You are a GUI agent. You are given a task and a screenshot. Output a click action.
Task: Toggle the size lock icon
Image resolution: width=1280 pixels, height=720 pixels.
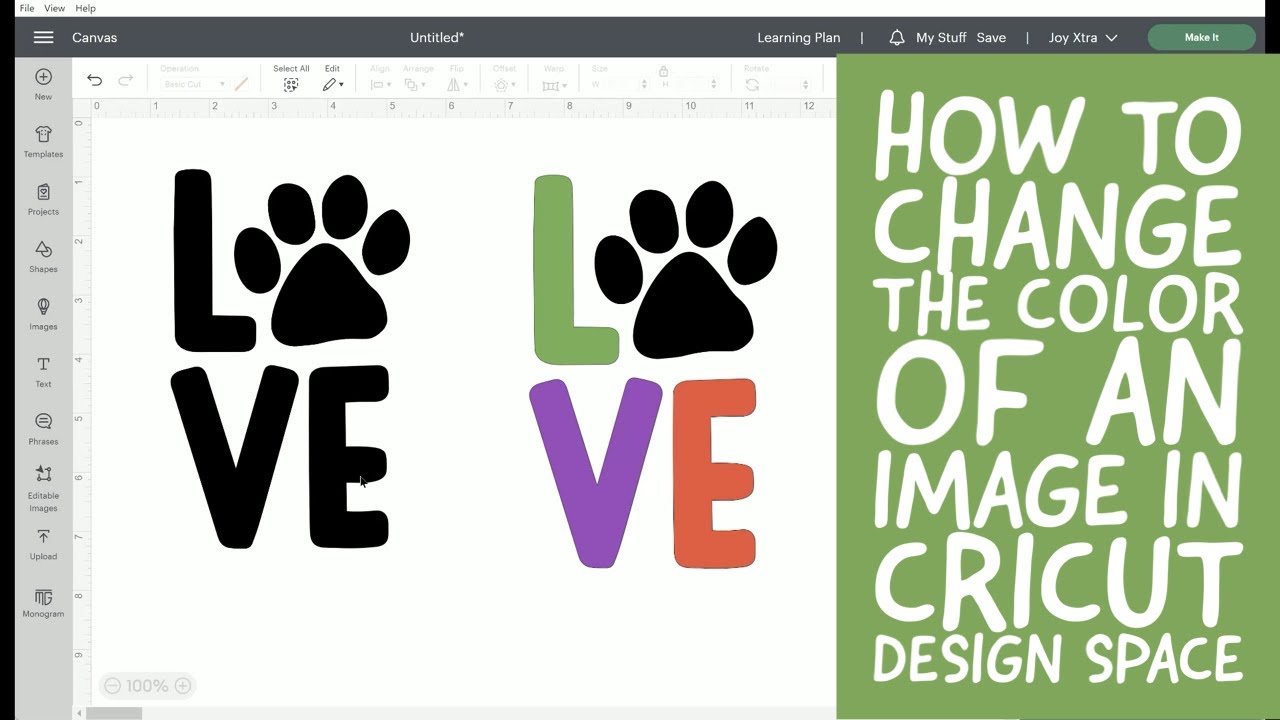663,71
